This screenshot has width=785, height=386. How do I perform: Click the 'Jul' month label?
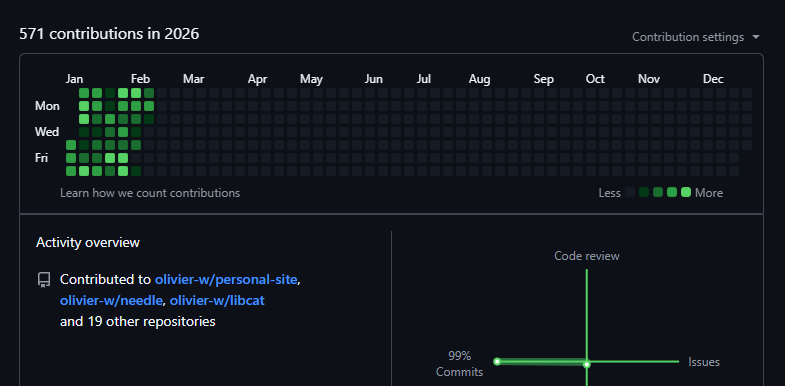424,79
